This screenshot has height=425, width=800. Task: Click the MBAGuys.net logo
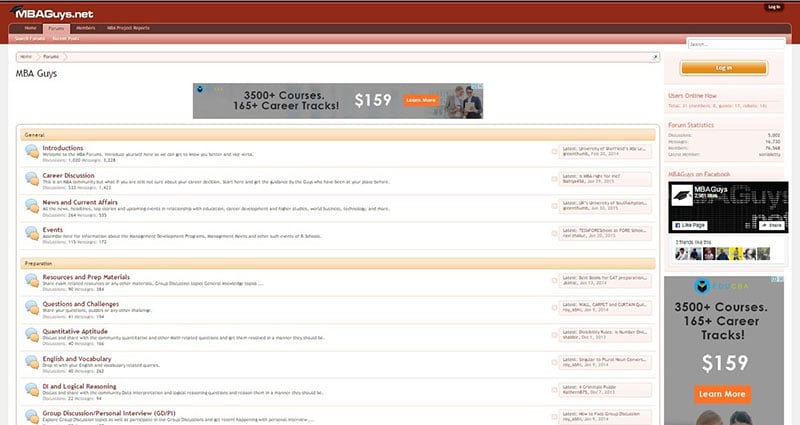(x=52, y=12)
